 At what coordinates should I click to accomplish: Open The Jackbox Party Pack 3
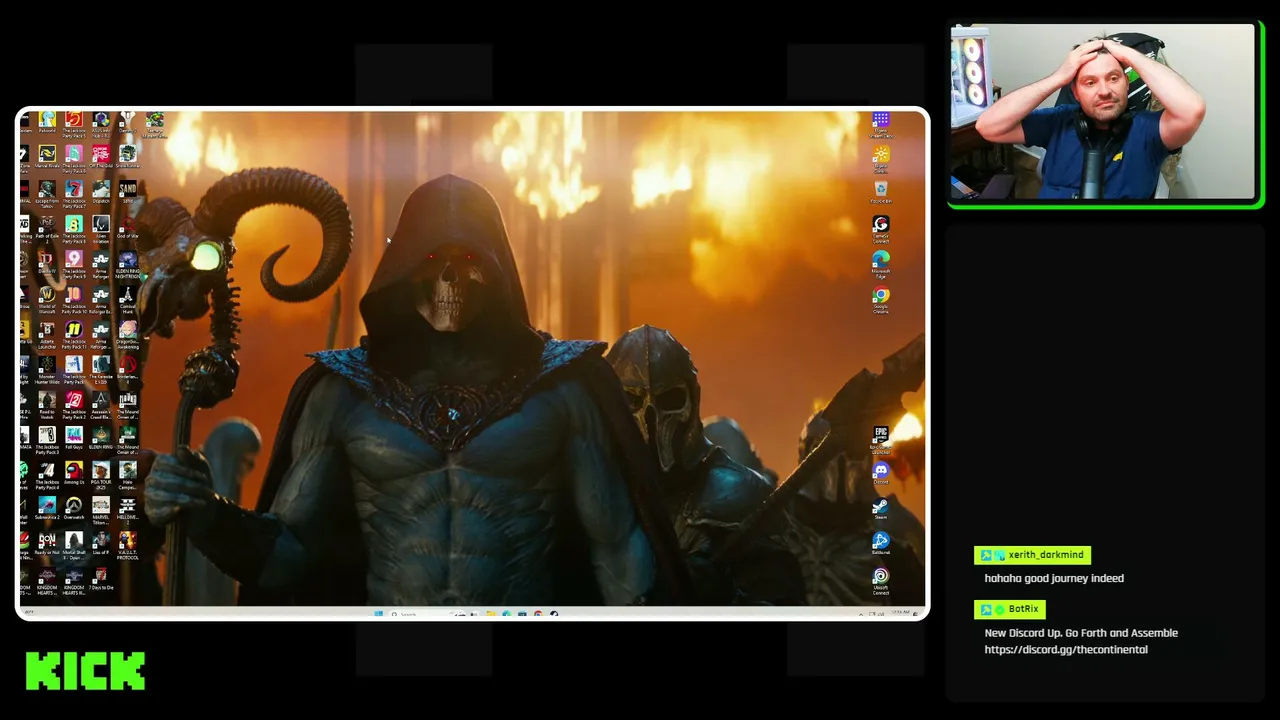point(47,442)
